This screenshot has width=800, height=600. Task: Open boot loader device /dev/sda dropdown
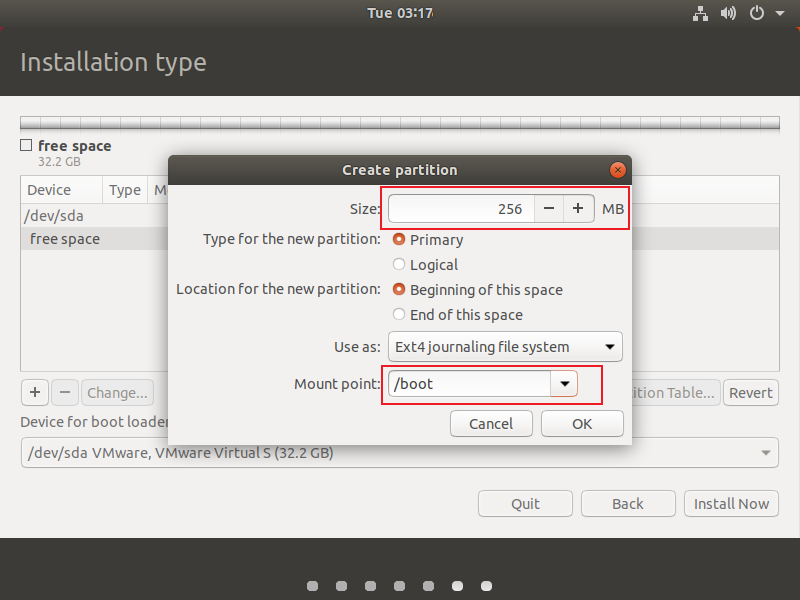[x=400, y=453]
